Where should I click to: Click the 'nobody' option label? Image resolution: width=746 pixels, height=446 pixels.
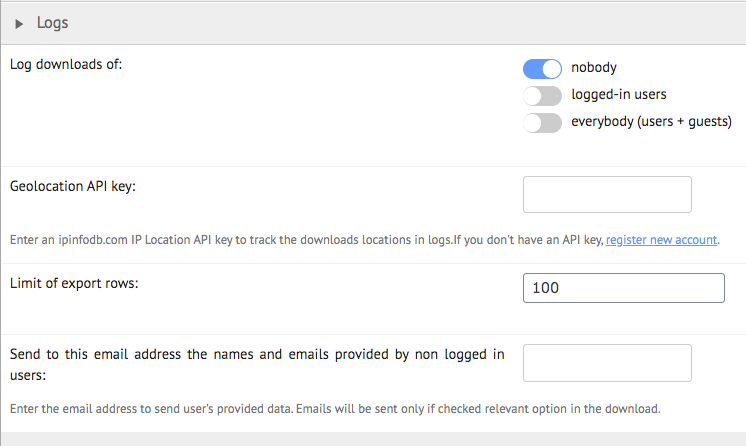tap(594, 68)
